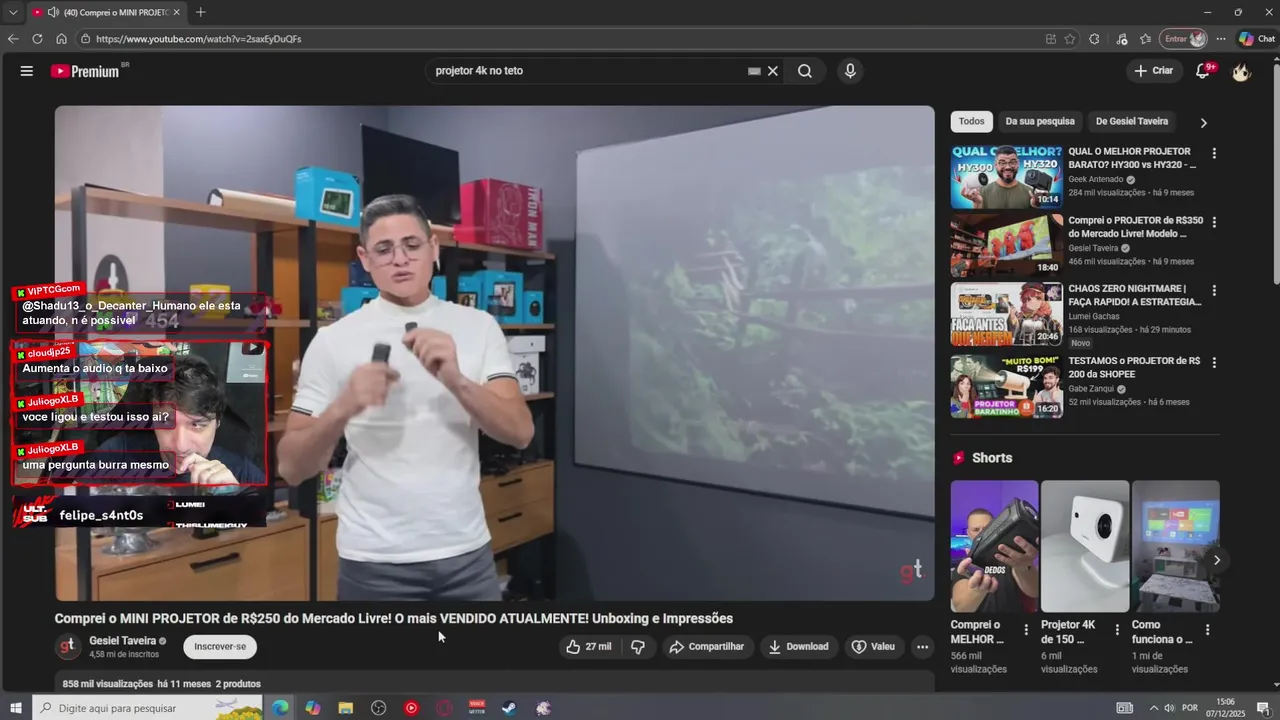Open Windows Start menu

point(15,708)
